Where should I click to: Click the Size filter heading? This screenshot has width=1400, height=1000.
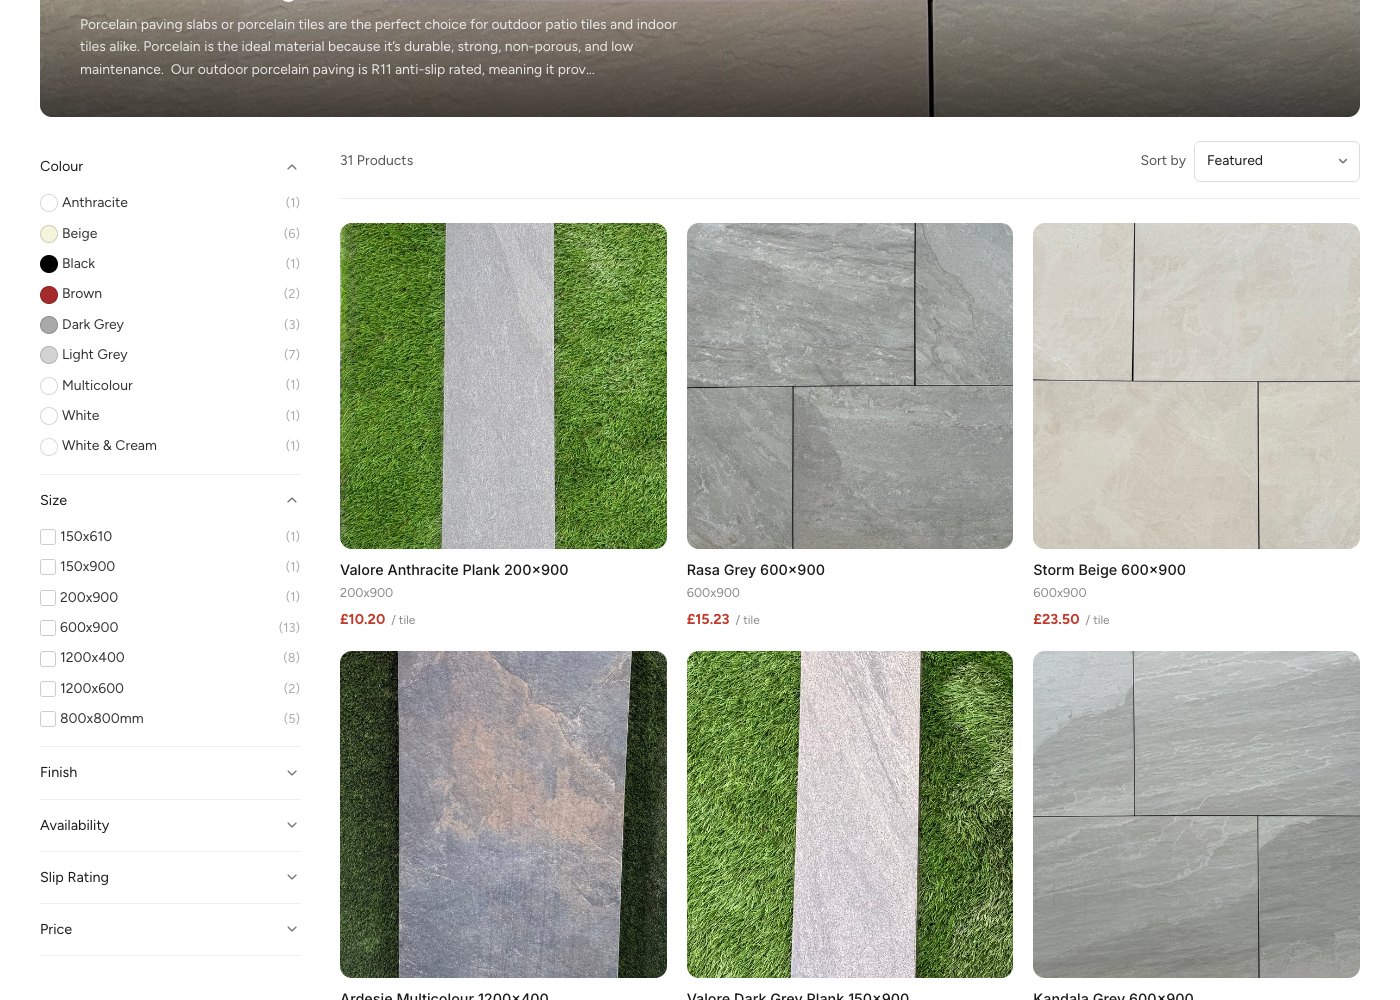pos(54,501)
